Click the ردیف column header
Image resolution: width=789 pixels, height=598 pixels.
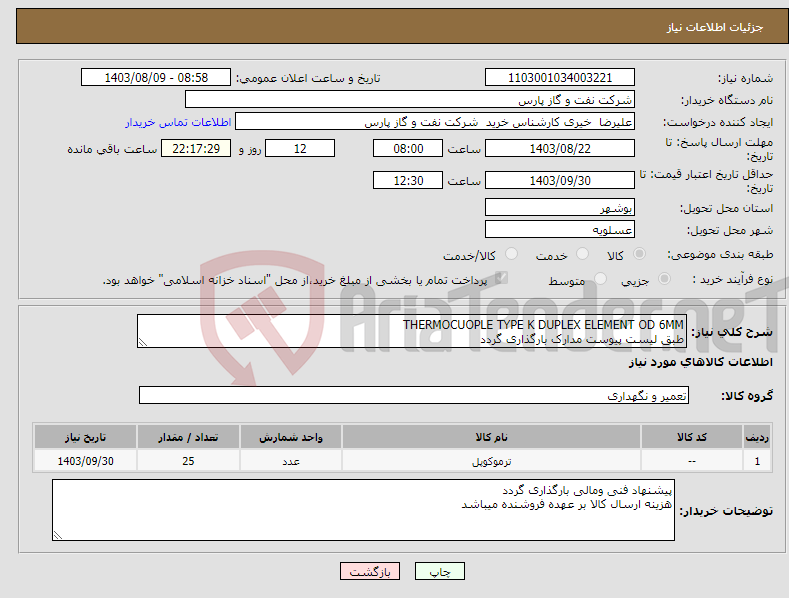(757, 437)
